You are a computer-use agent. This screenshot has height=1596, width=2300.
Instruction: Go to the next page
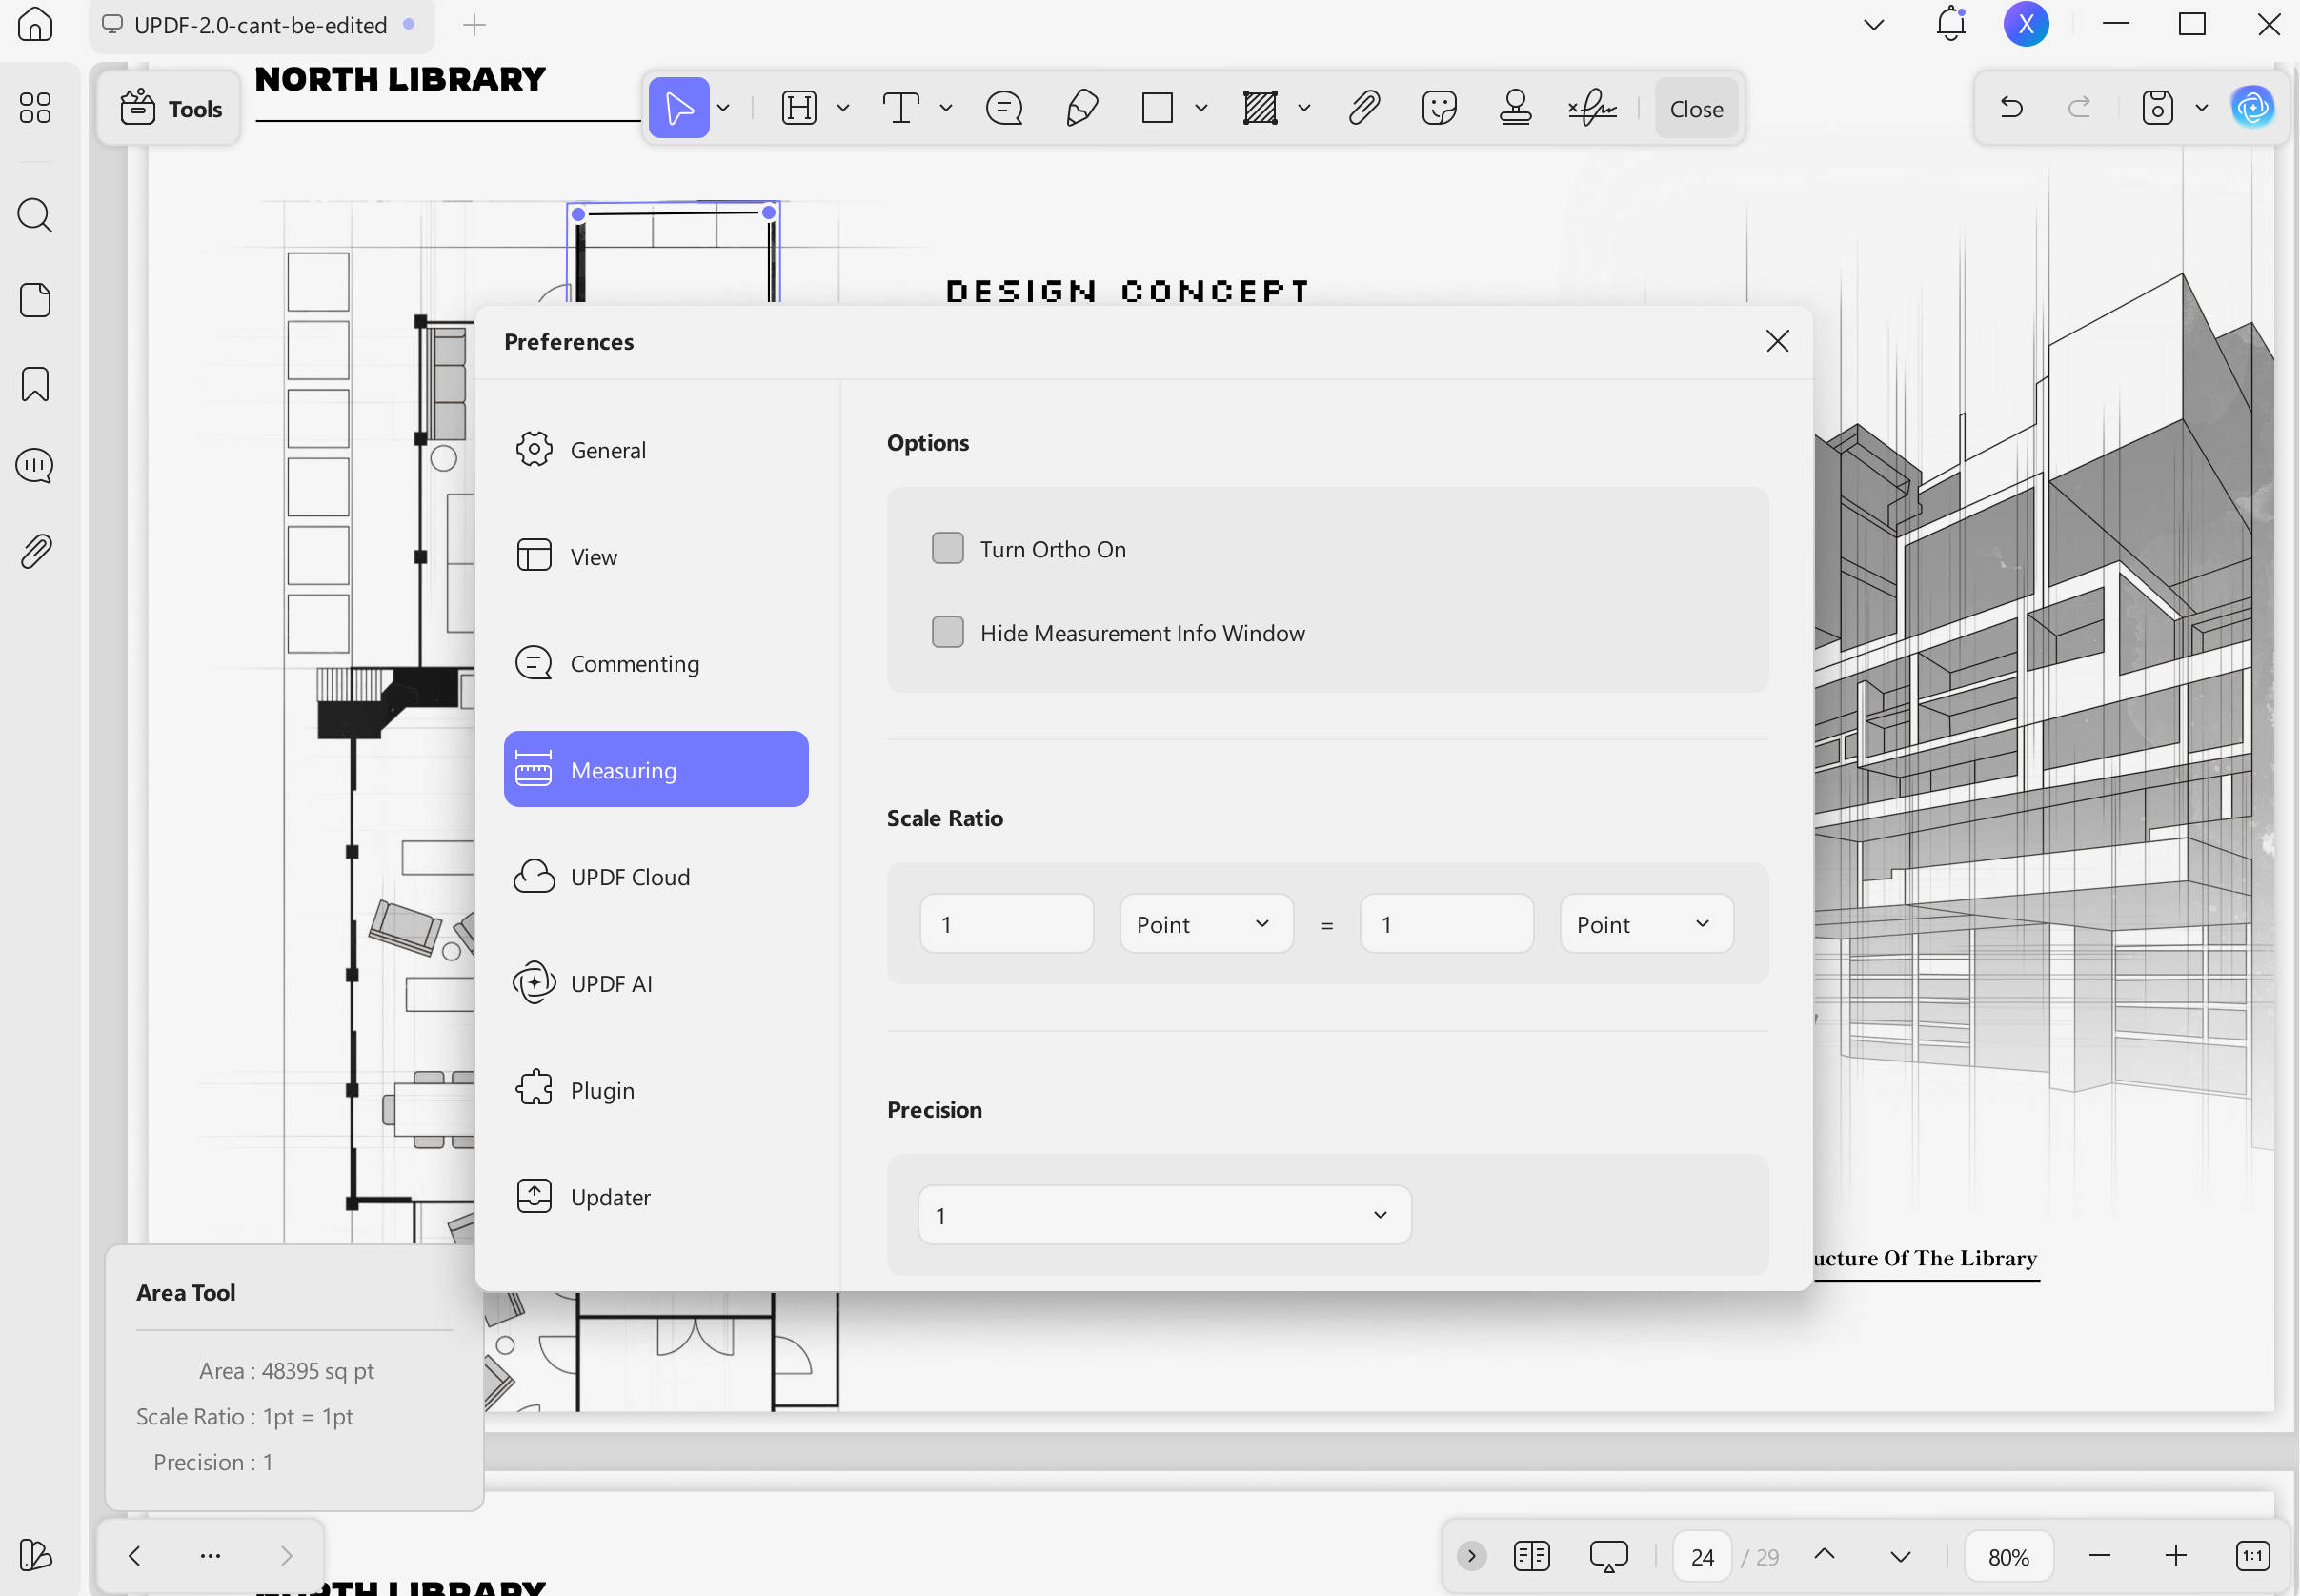point(1901,1557)
